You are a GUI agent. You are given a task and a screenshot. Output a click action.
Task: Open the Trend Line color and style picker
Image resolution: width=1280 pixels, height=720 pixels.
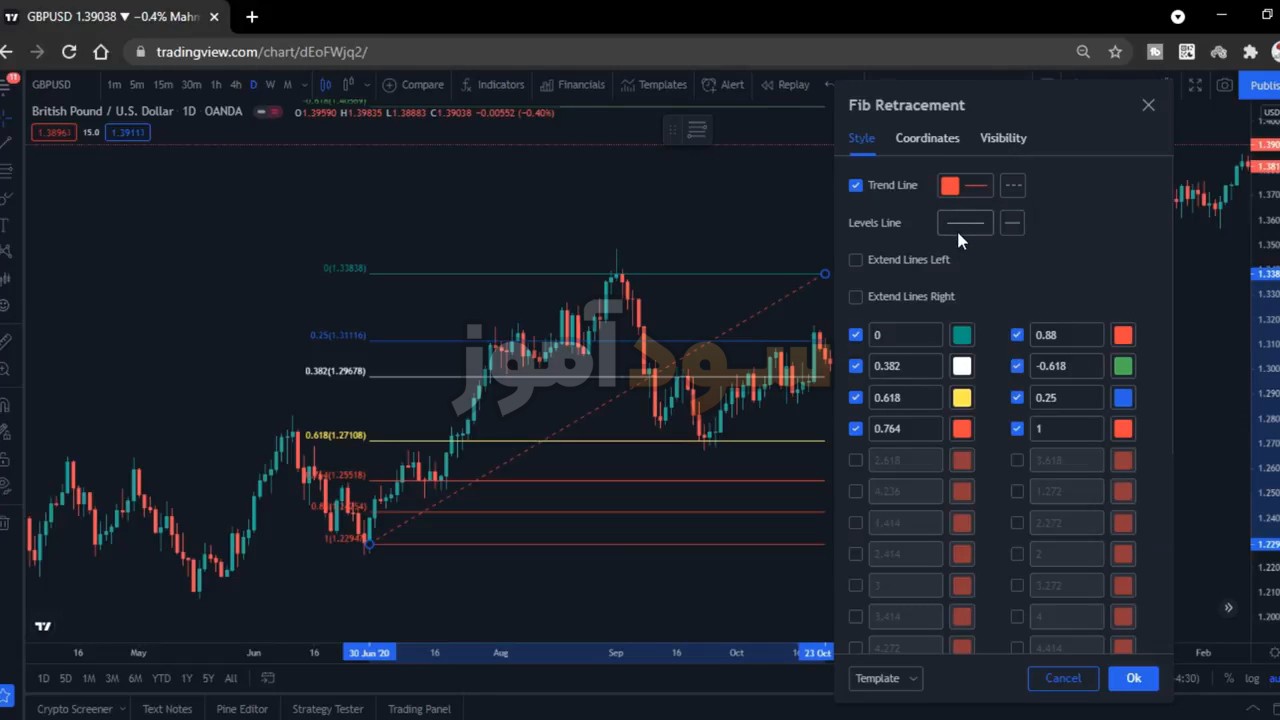click(965, 185)
